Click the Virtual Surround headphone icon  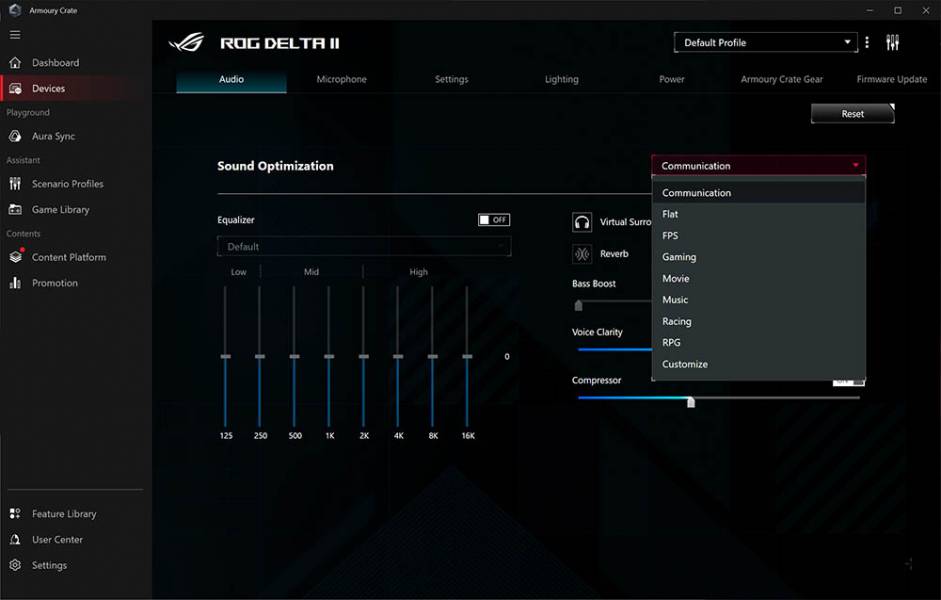coord(582,223)
